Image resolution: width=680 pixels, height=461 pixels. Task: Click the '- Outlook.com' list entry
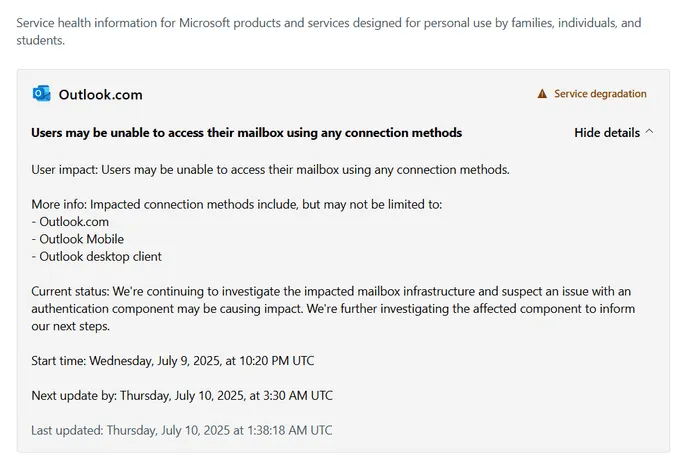(70, 222)
